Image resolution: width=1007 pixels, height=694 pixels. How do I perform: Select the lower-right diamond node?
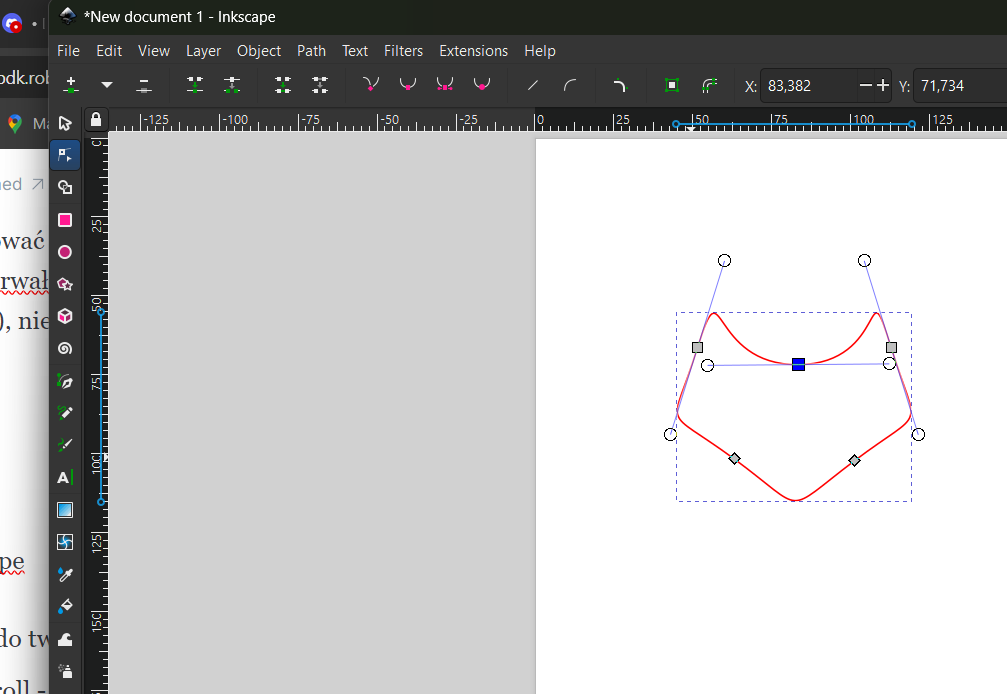pyautogui.click(x=854, y=460)
